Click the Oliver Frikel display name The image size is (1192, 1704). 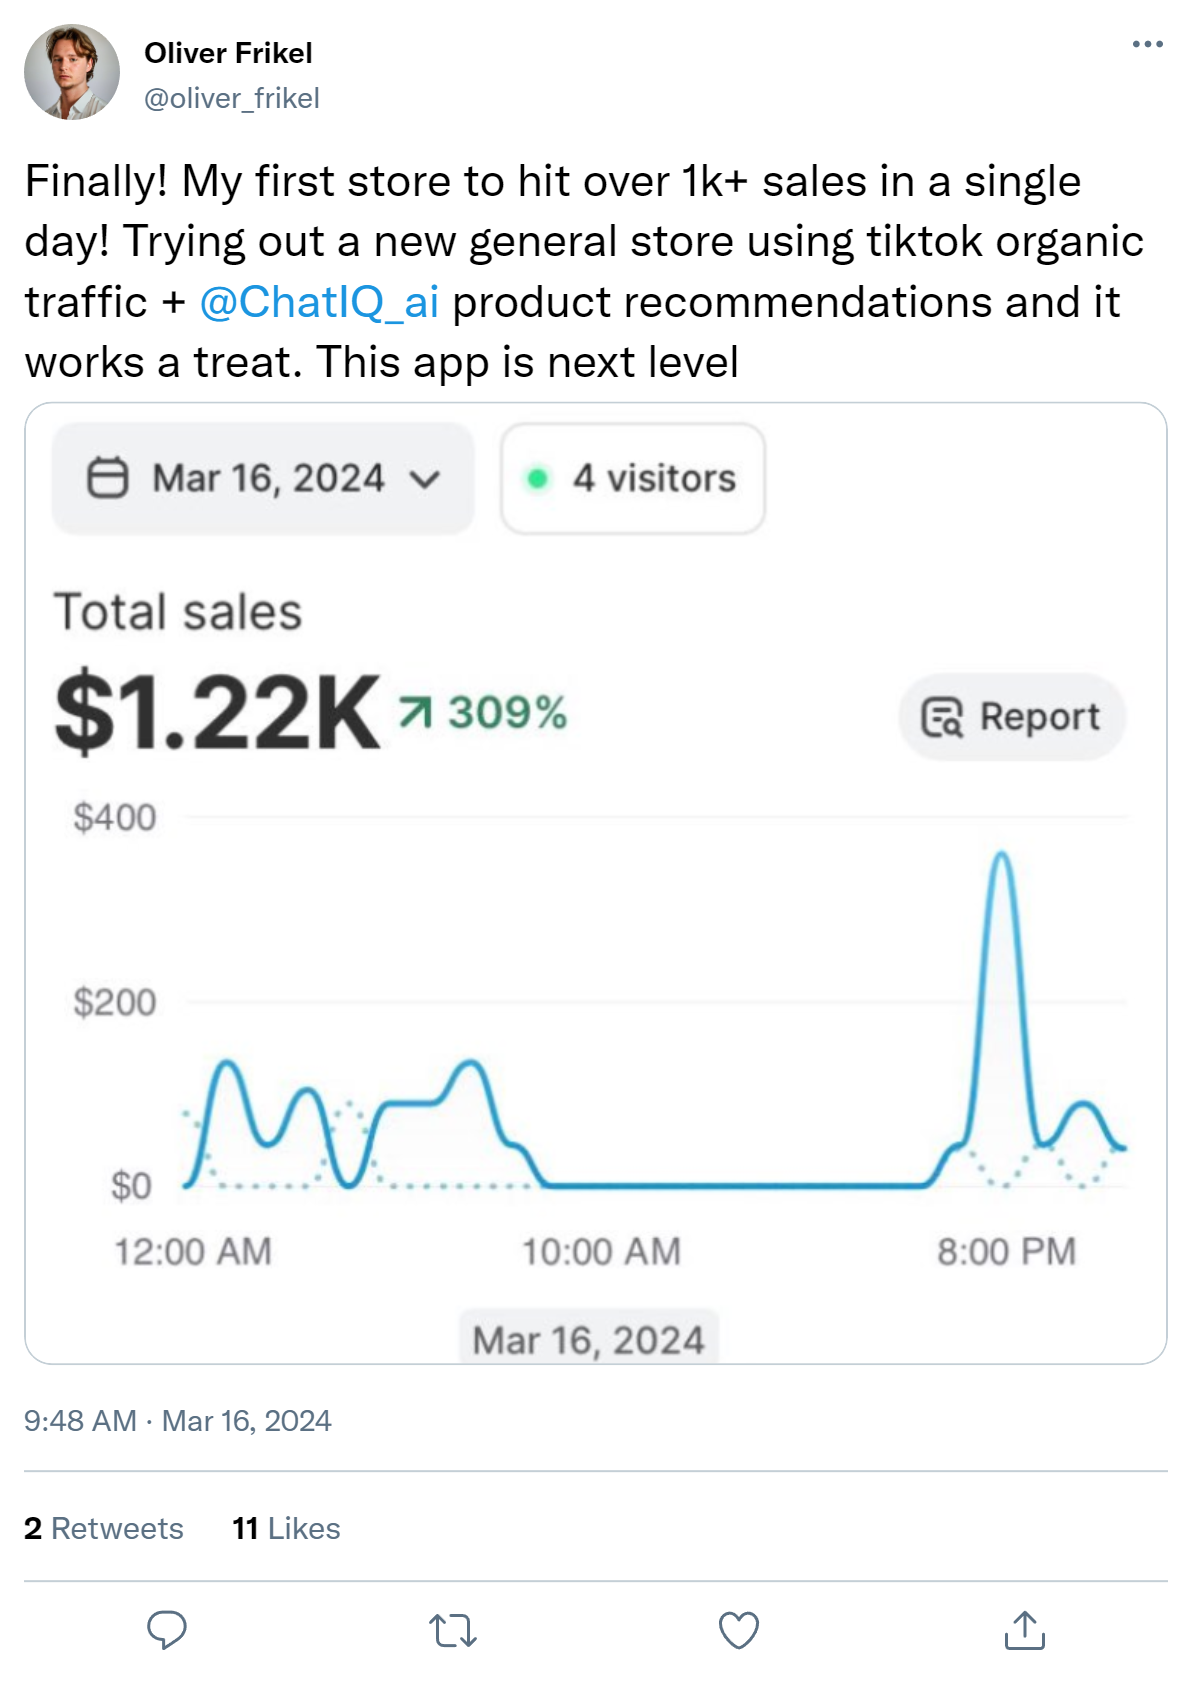pos(228,53)
